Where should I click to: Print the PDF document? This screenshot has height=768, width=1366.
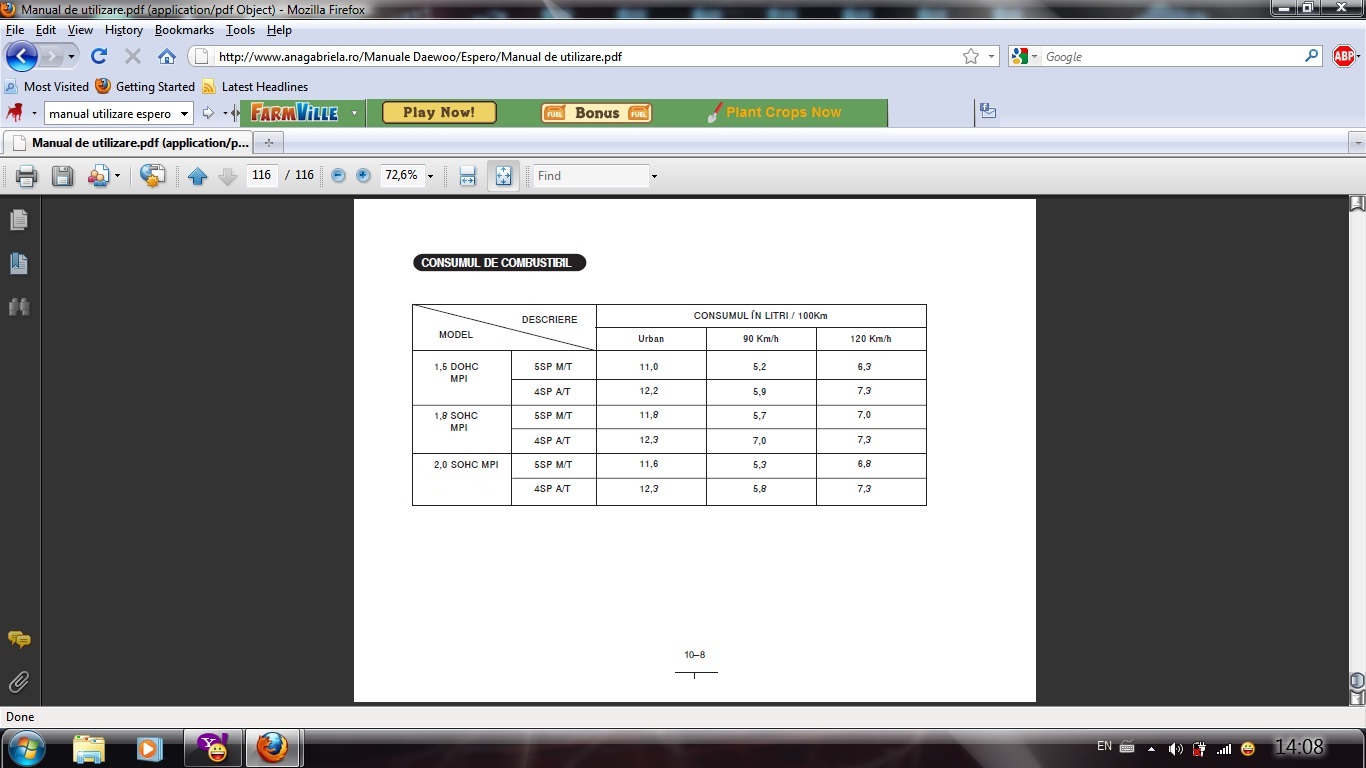click(26, 176)
